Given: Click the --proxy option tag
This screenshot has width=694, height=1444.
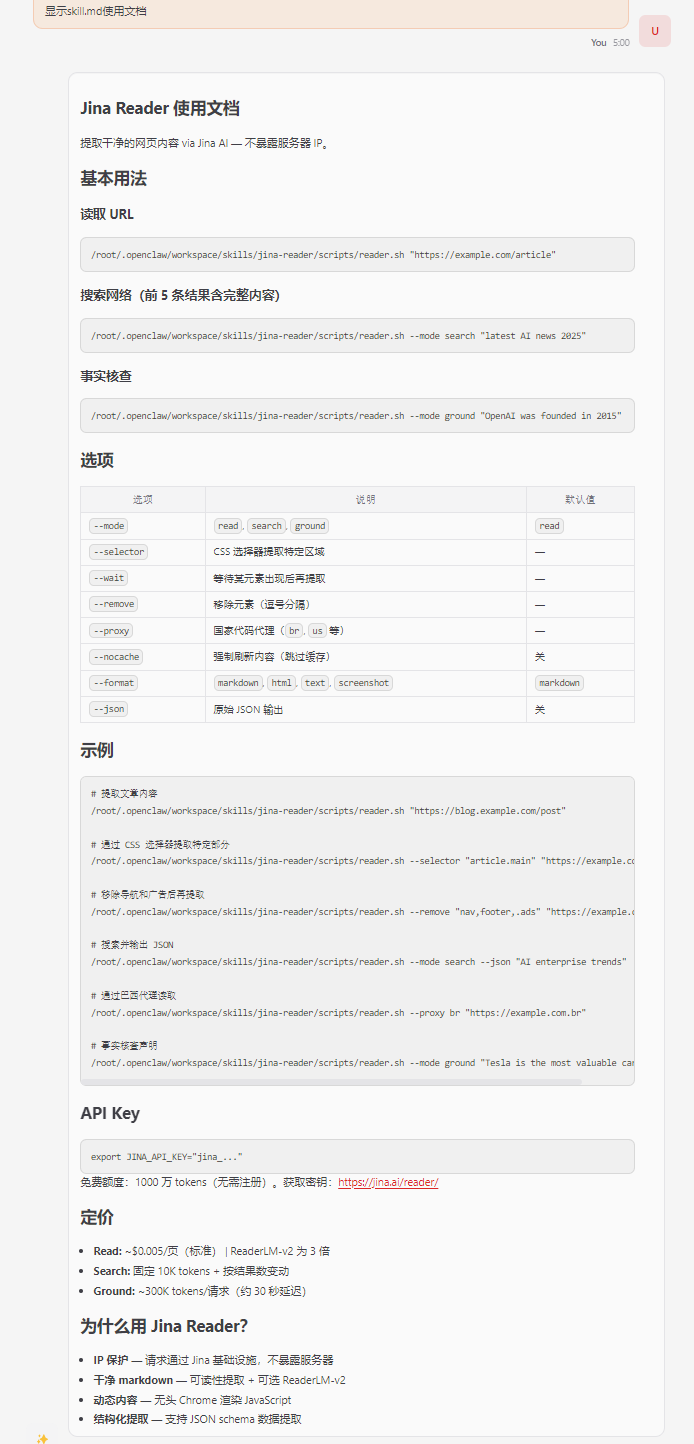Looking at the screenshot, I should click(x=111, y=631).
